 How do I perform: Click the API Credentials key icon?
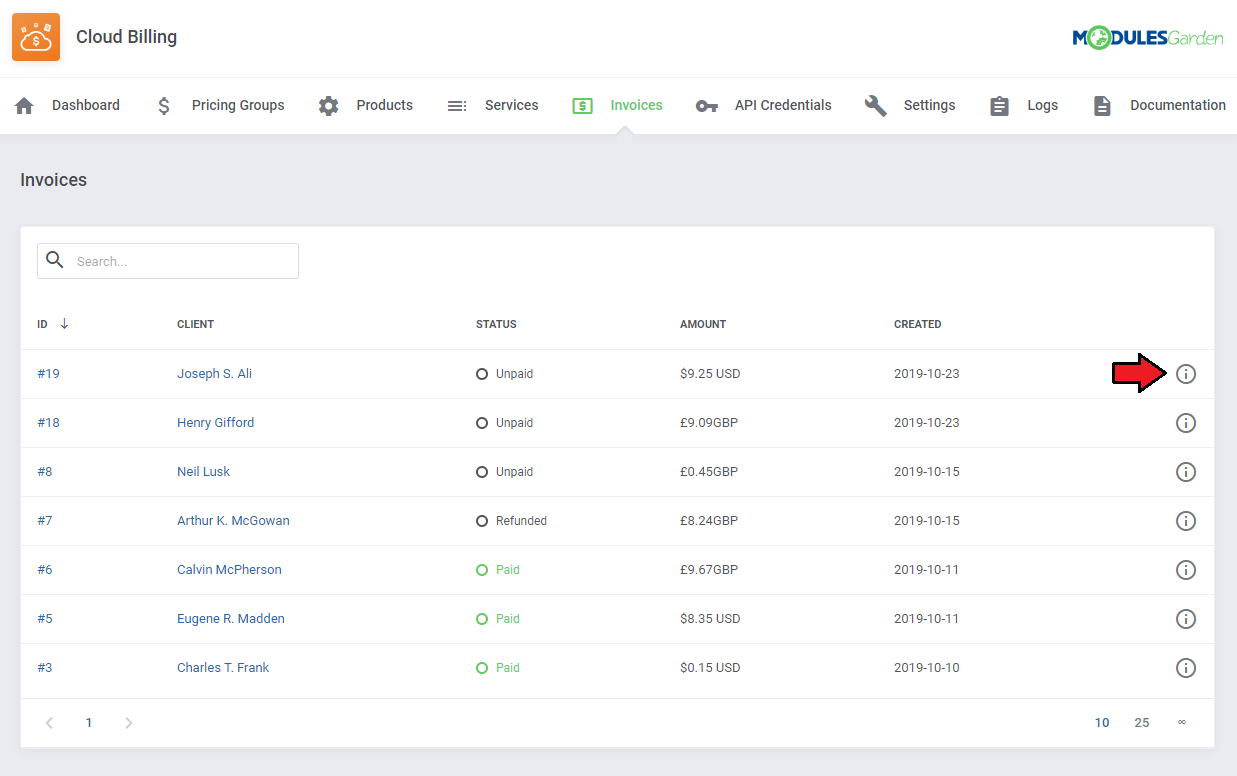click(707, 105)
